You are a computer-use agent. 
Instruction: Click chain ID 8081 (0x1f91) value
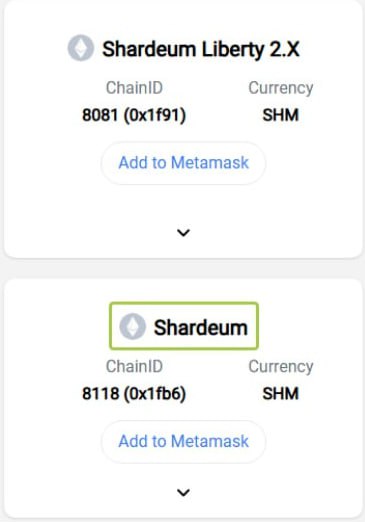134,115
